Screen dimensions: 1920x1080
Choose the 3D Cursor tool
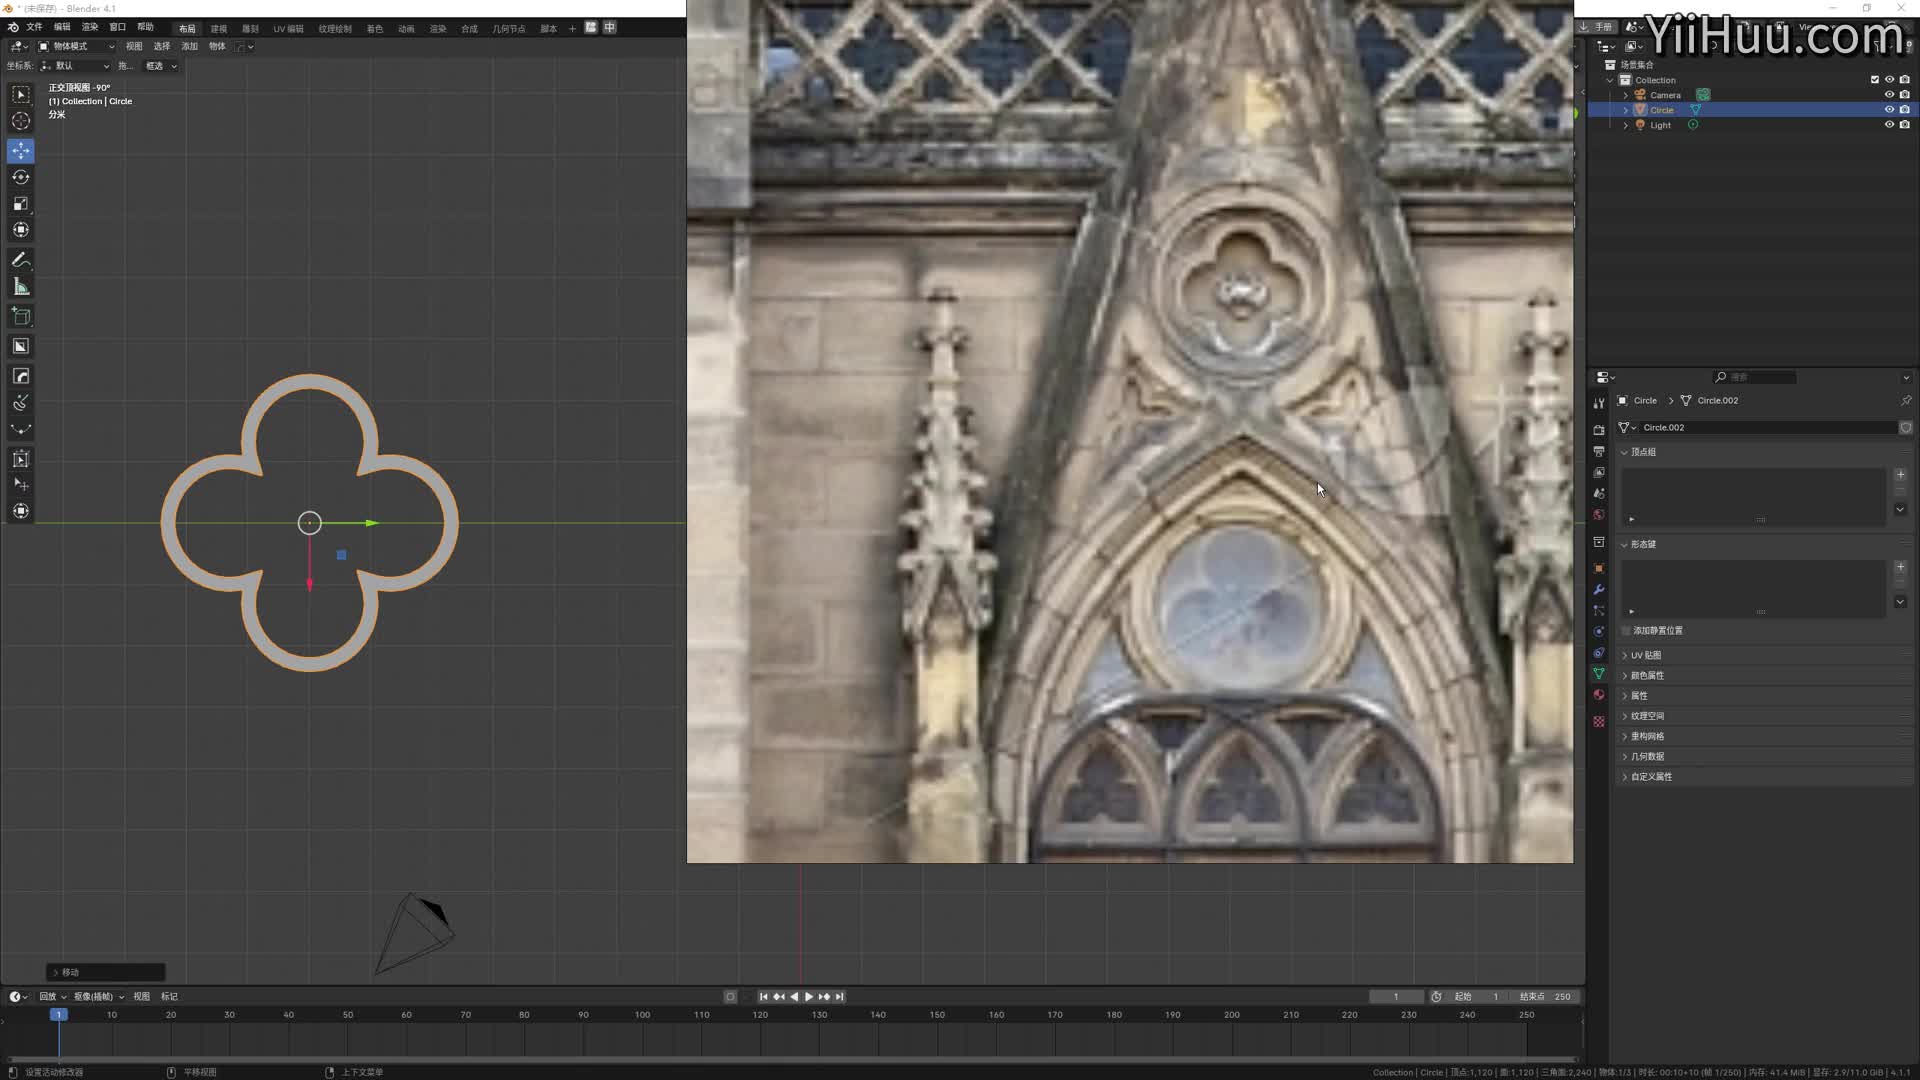tap(21, 121)
